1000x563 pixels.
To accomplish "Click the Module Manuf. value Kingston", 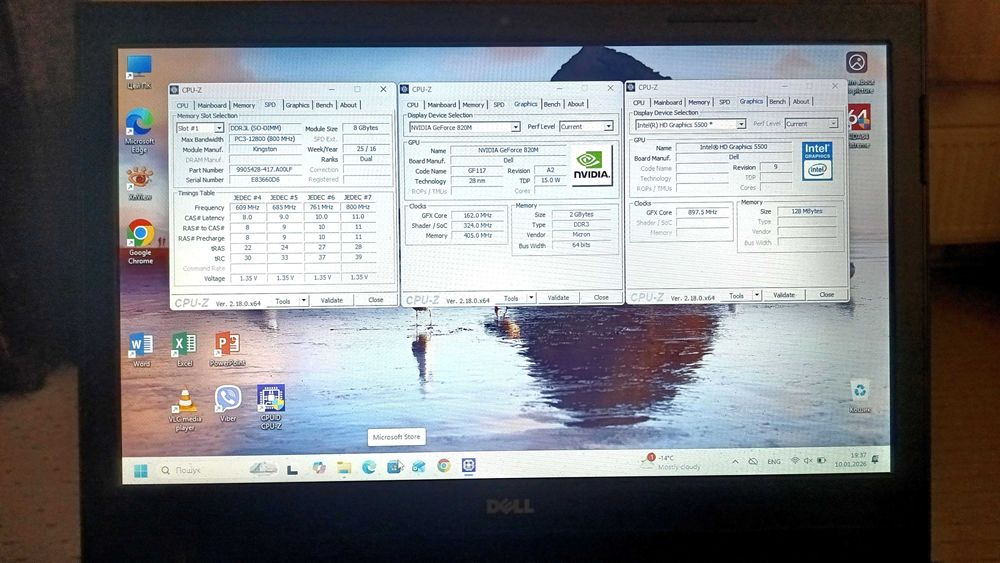I will (265, 149).
